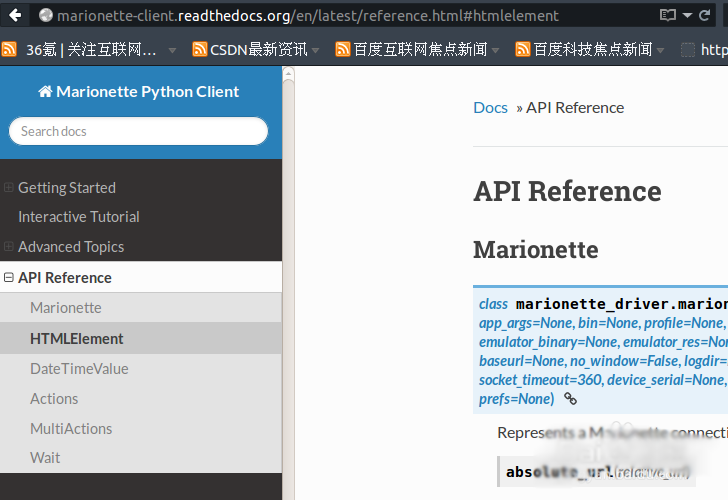
Task: Collapse the API Reference section
Action: tap(9, 277)
